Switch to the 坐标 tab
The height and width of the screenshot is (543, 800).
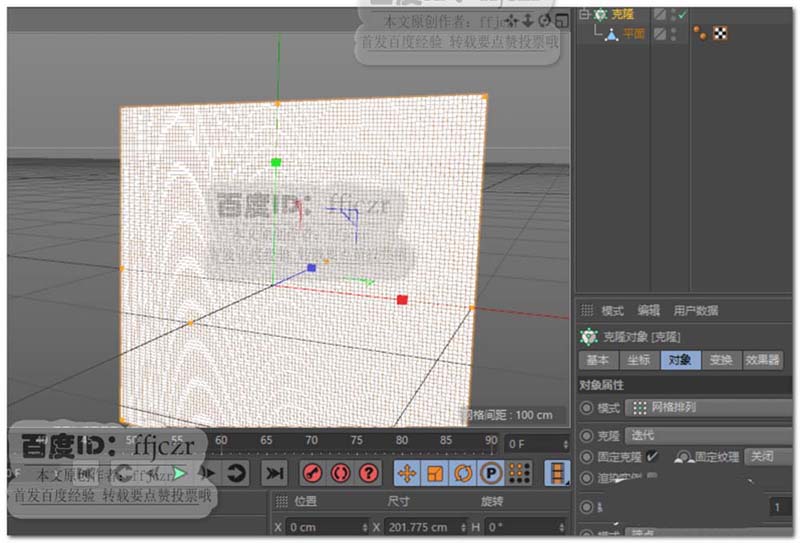[639, 360]
